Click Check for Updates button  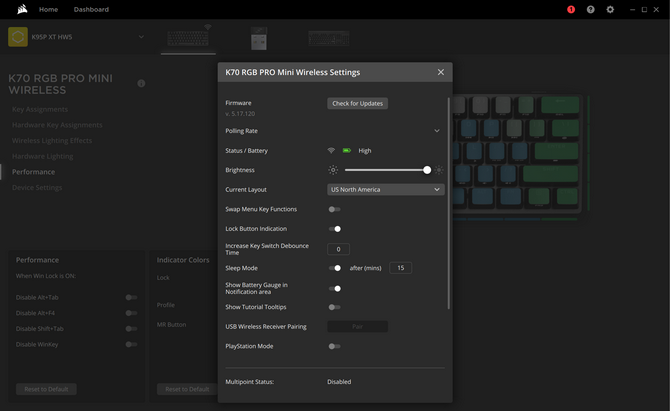358,103
